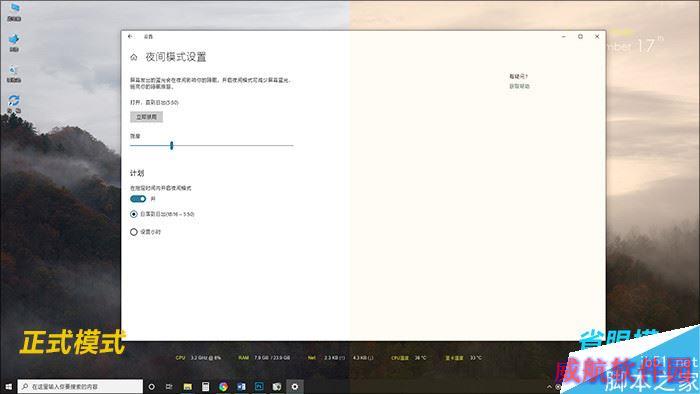The image size is (700, 394).
Task: Open Word from the taskbar
Action: (241, 387)
